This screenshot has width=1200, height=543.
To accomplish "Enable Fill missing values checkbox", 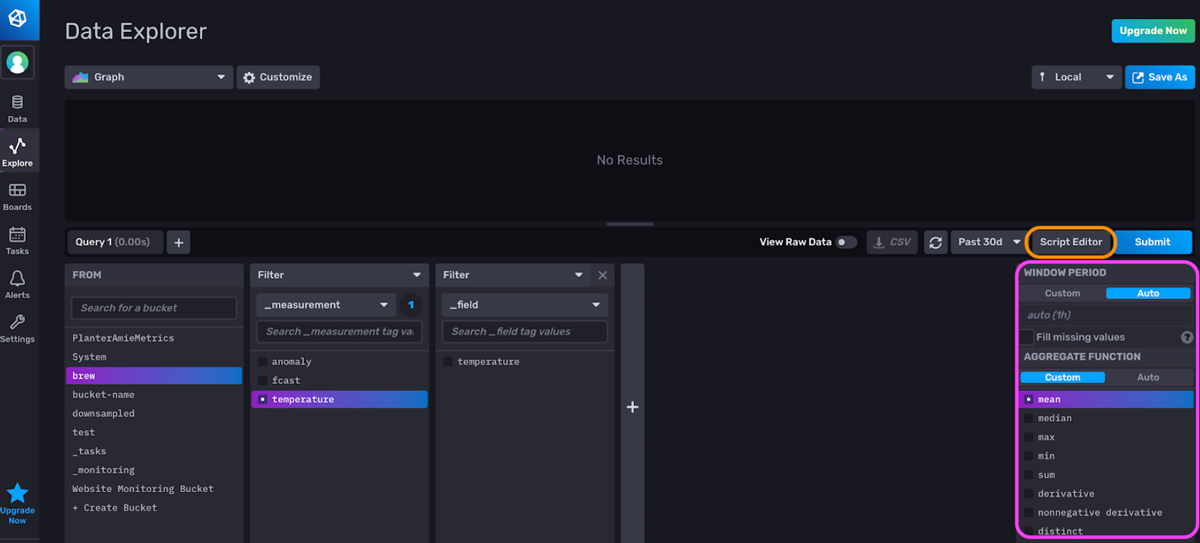I will (x=1027, y=338).
